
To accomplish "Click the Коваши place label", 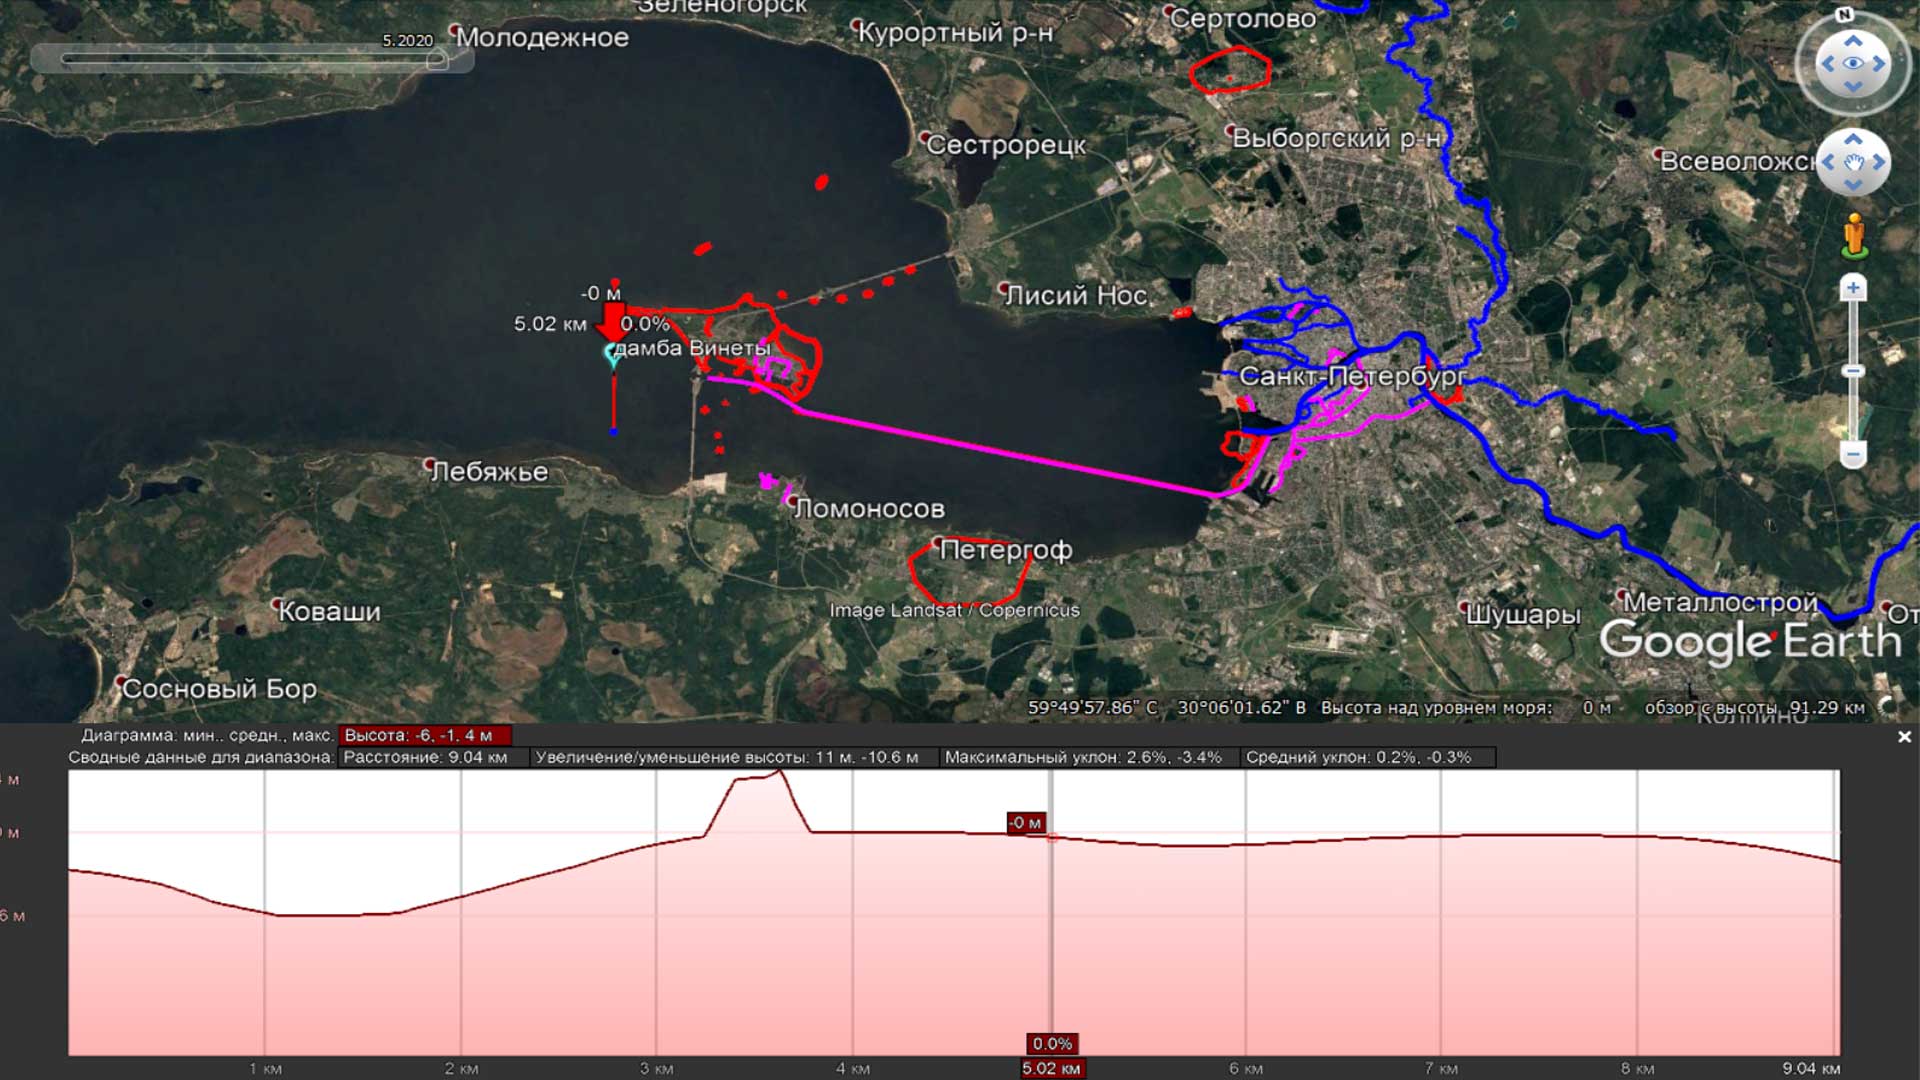I will (329, 612).
